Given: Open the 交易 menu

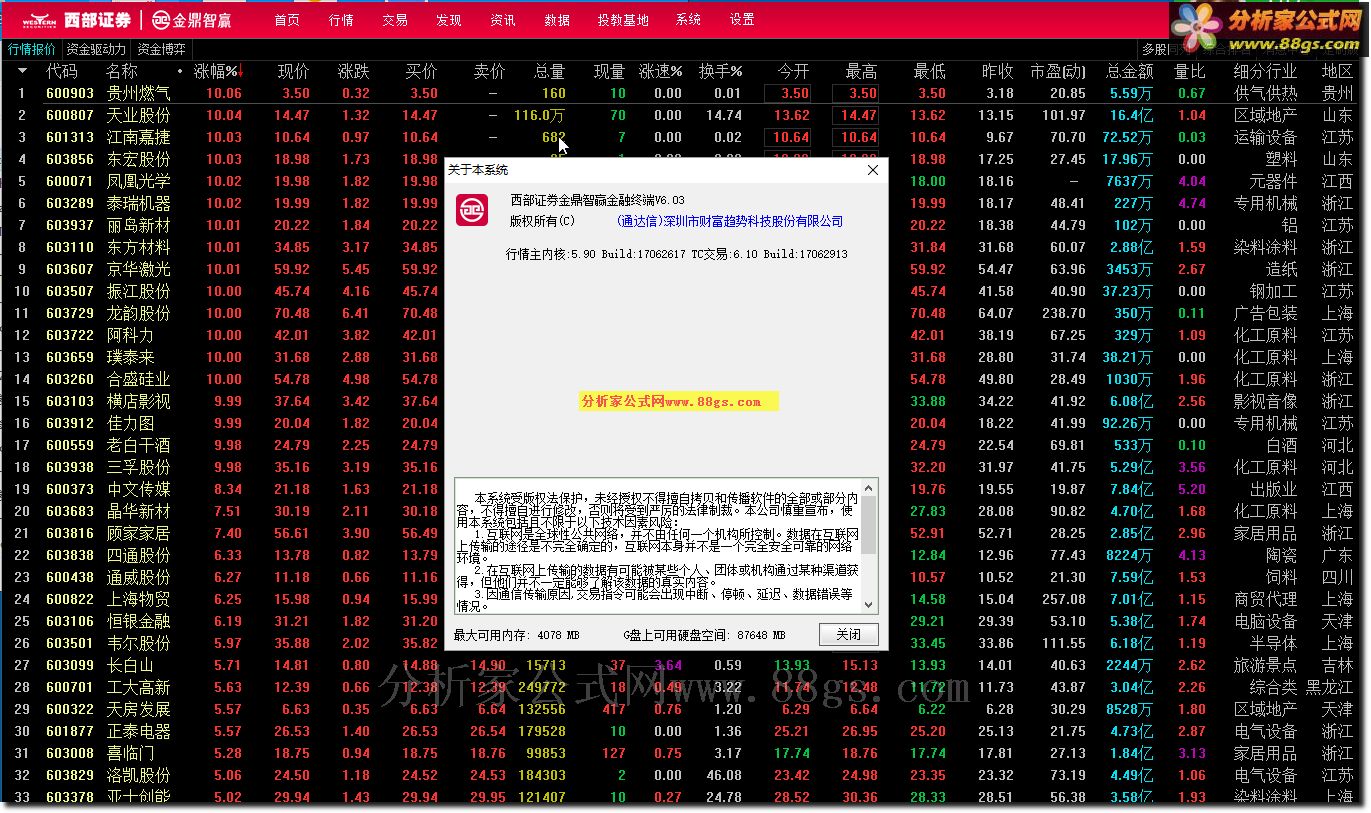Looking at the screenshot, I should pyautogui.click(x=395, y=20).
